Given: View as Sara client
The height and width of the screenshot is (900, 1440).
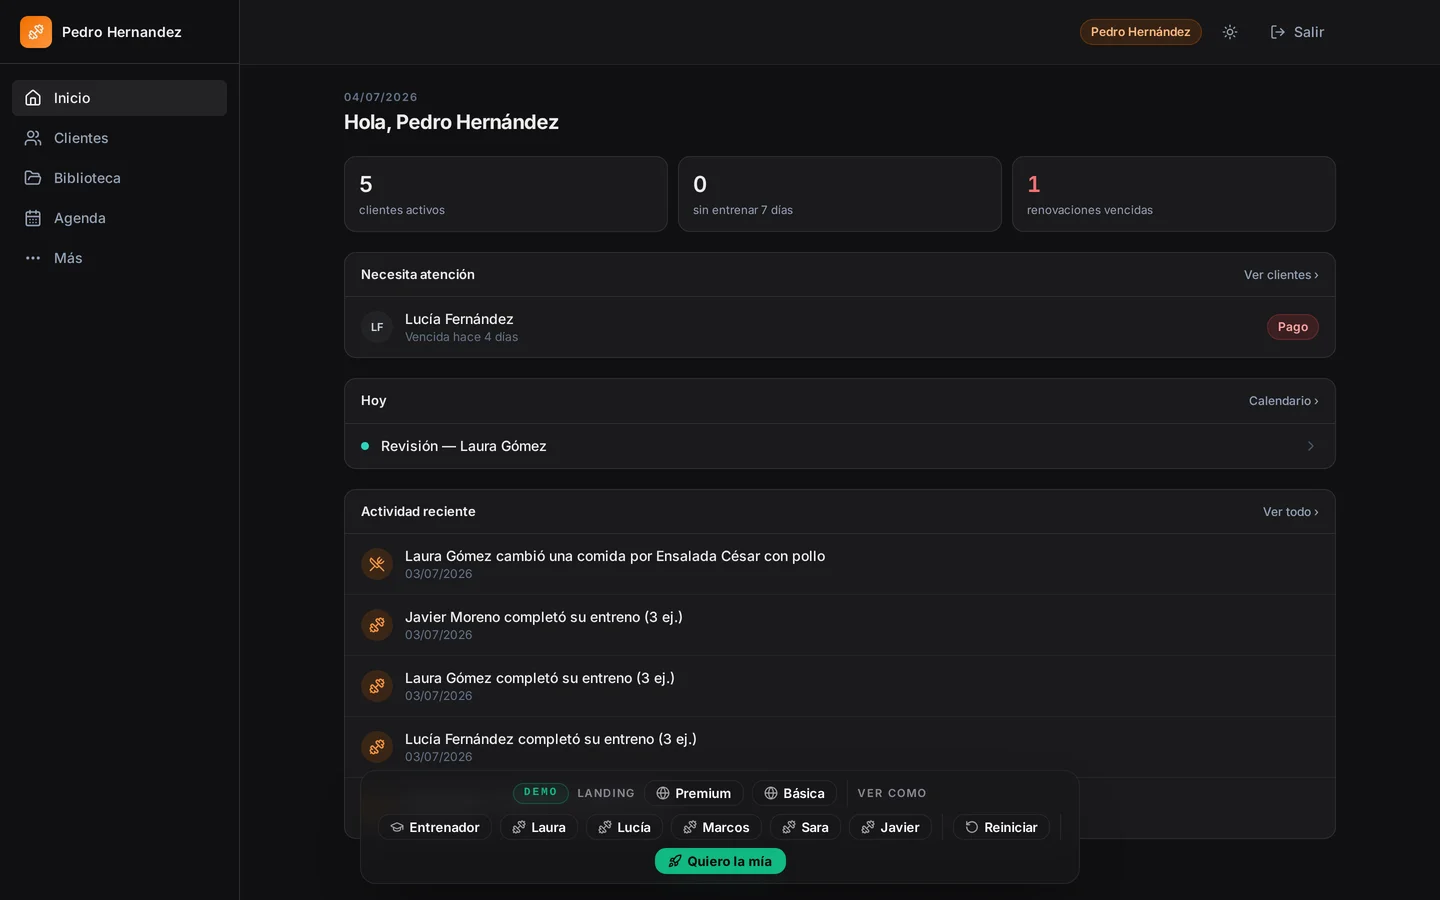Looking at the screenshot, I should click(x=805, y=827).
